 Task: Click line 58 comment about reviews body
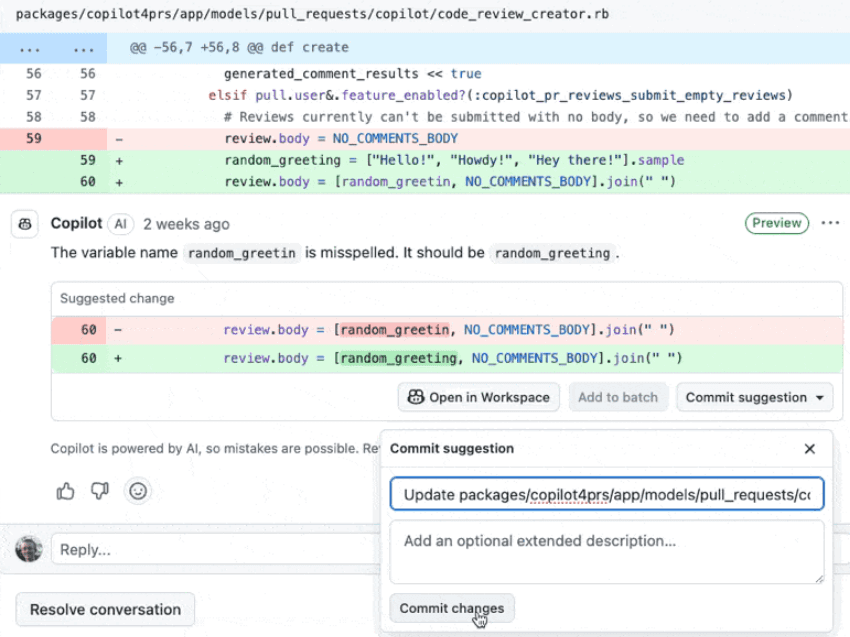tap(536, 117)
